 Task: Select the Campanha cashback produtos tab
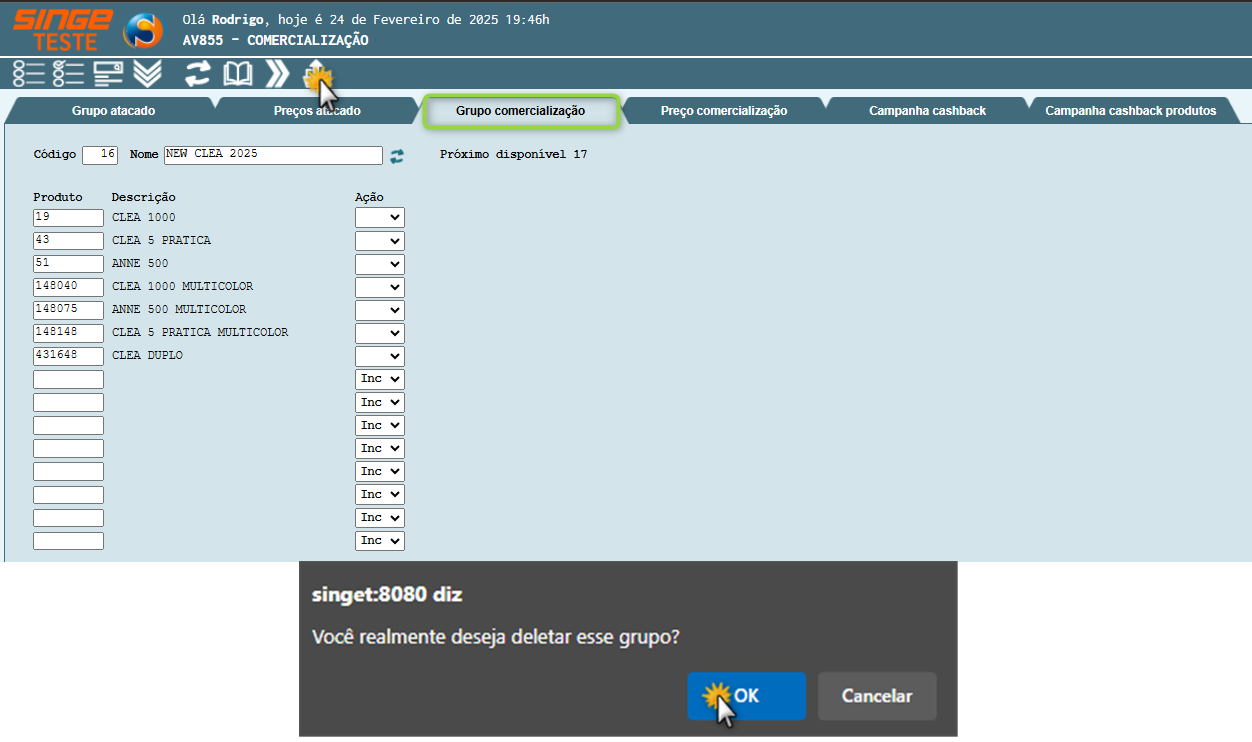[1130, 111]
